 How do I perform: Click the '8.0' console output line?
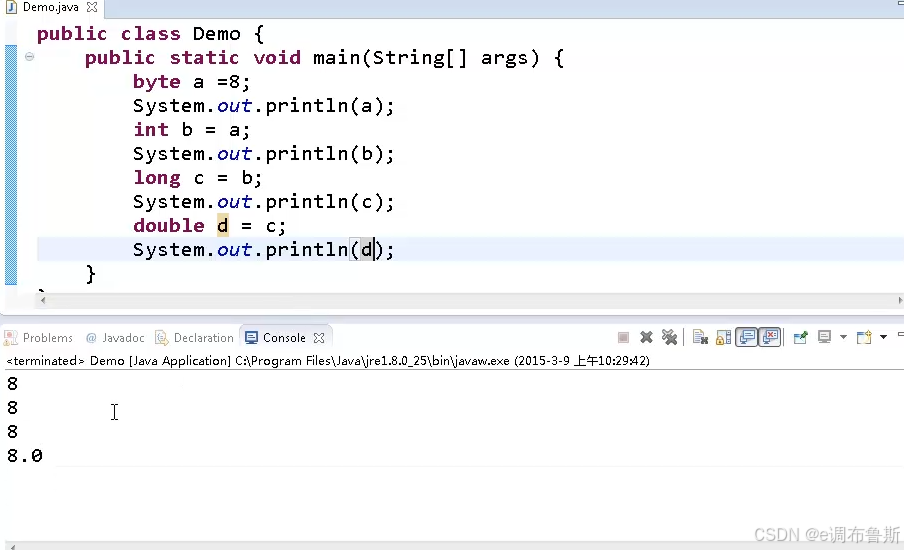(25, 456)
